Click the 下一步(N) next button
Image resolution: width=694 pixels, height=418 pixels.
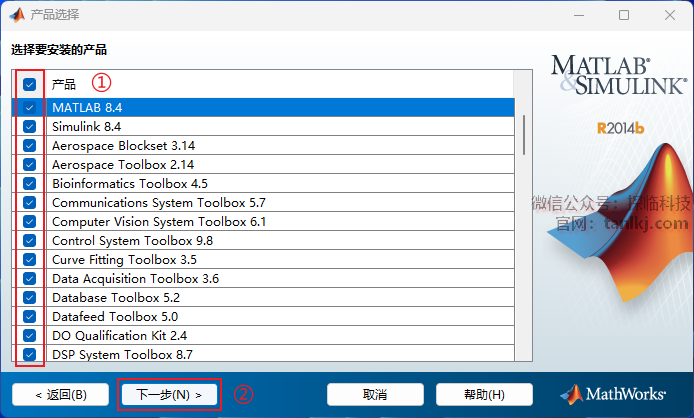(170, 395)
